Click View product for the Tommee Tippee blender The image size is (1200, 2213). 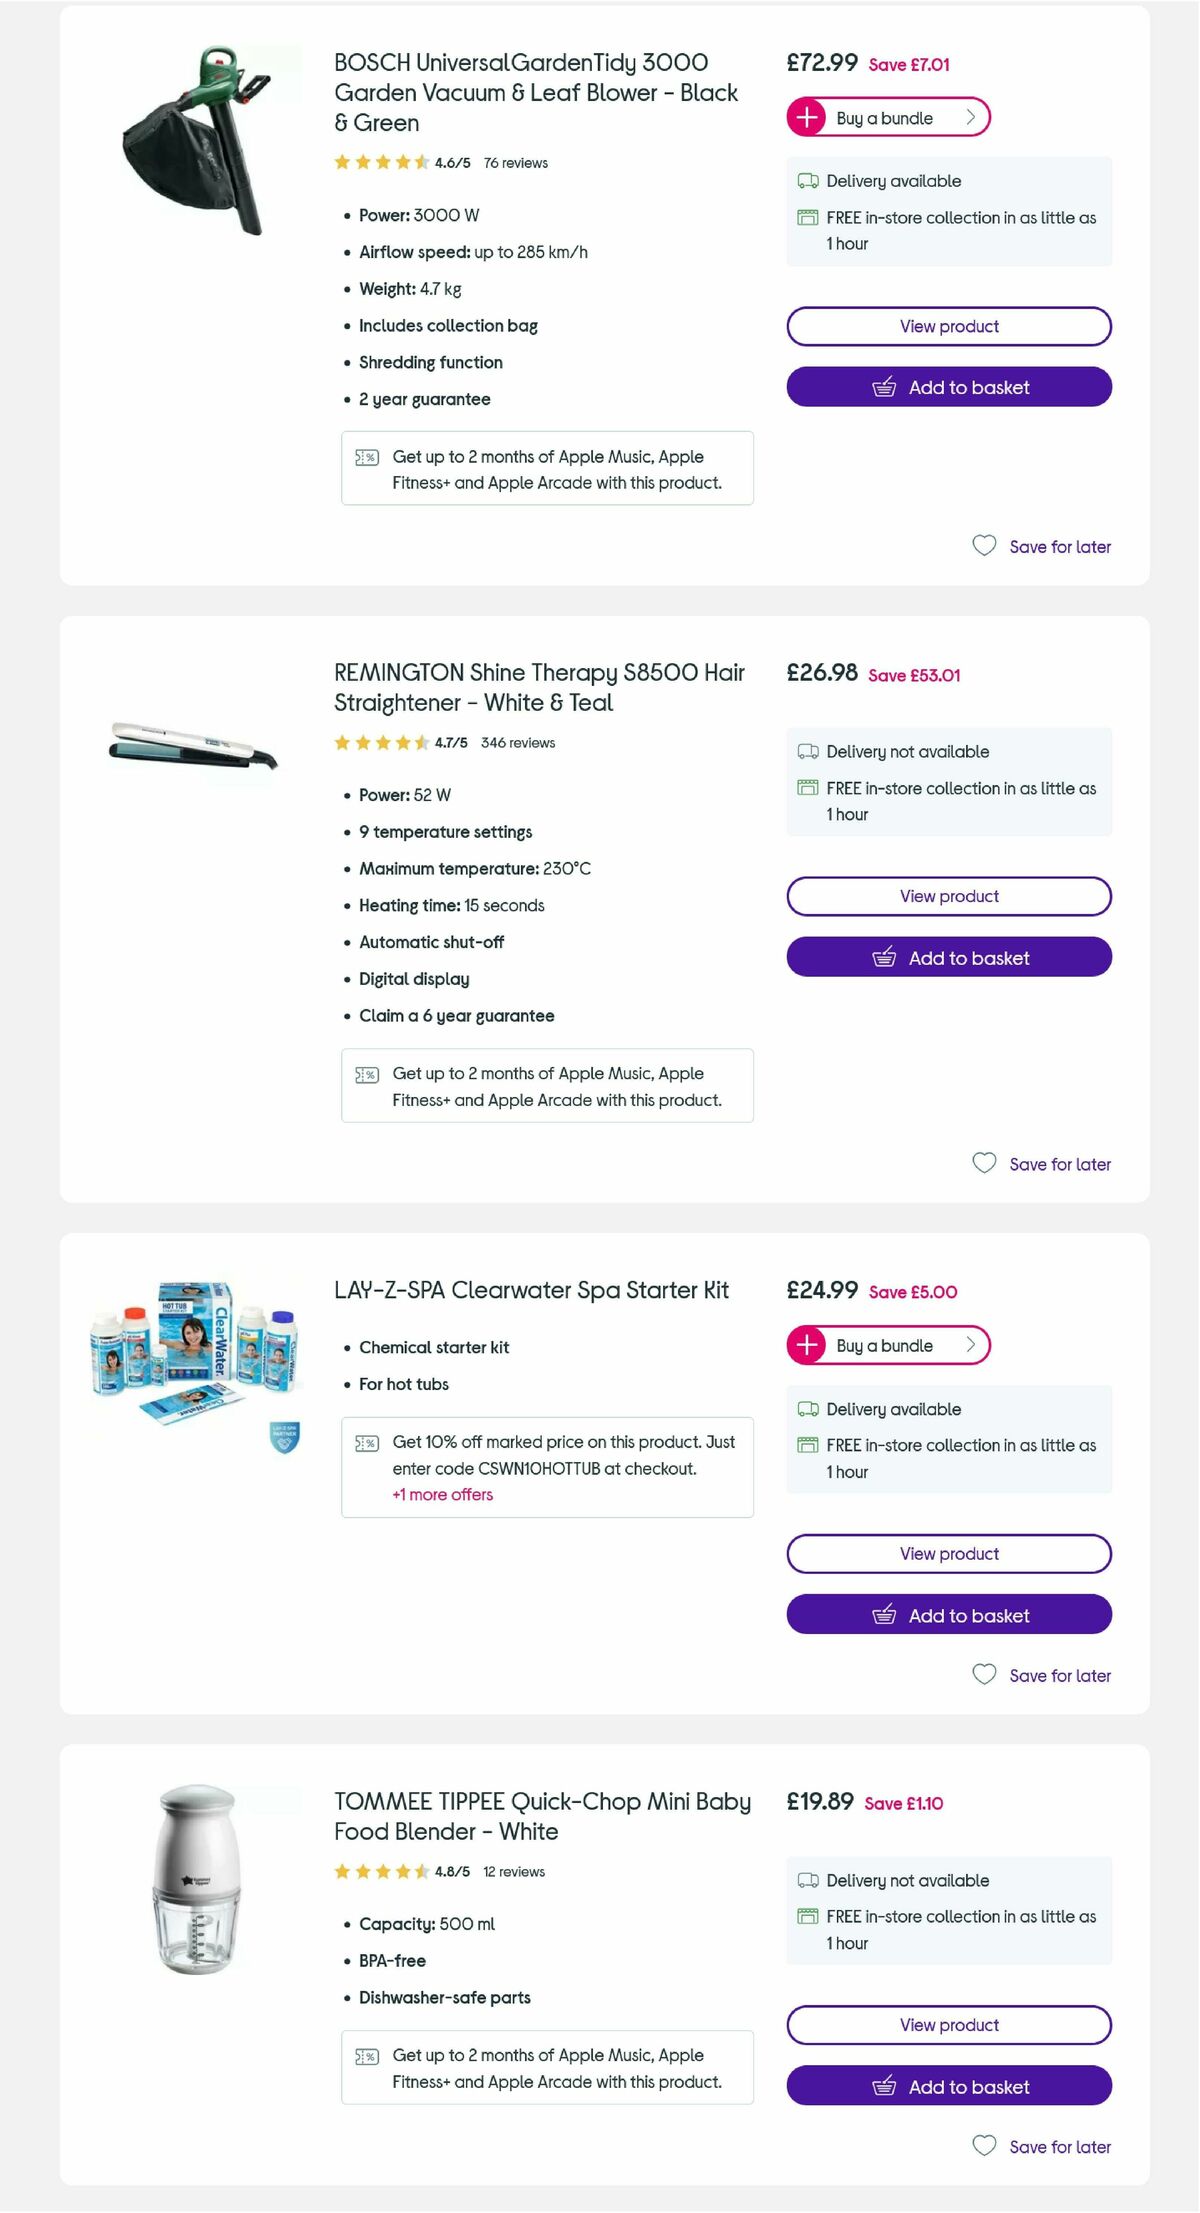pyautogui.click(x=948, y=2024)
